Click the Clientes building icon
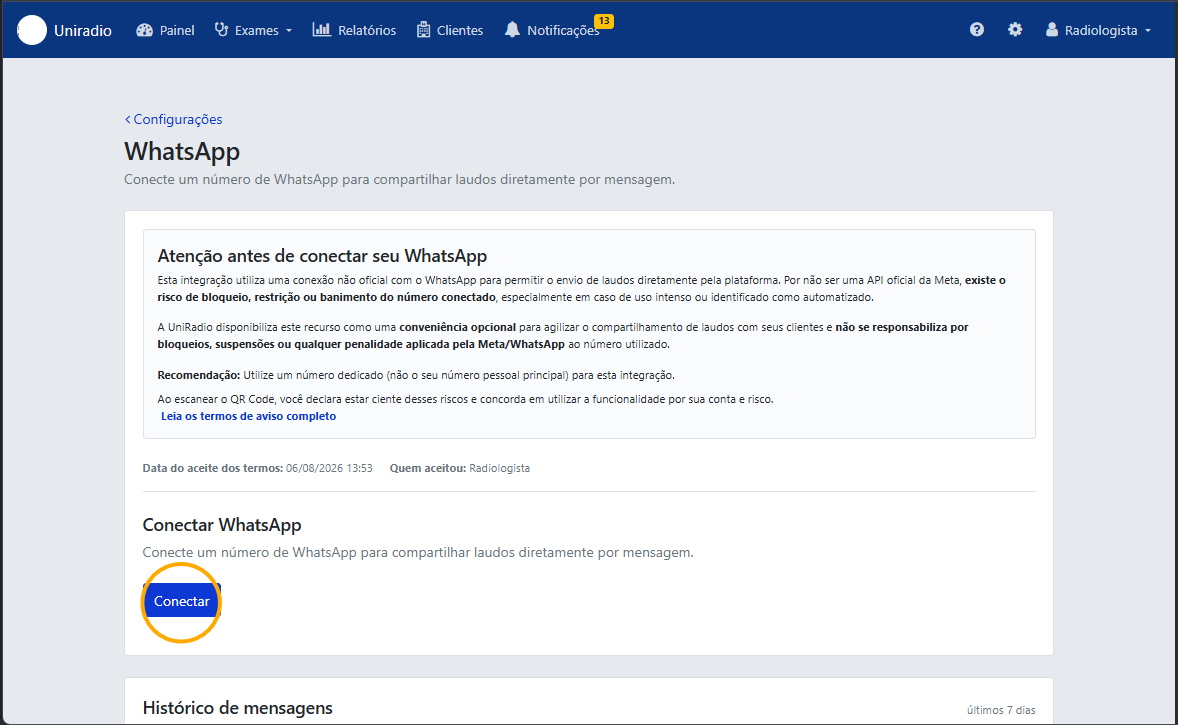Viewport: 1178px width, 725px height. coord(424,30)
